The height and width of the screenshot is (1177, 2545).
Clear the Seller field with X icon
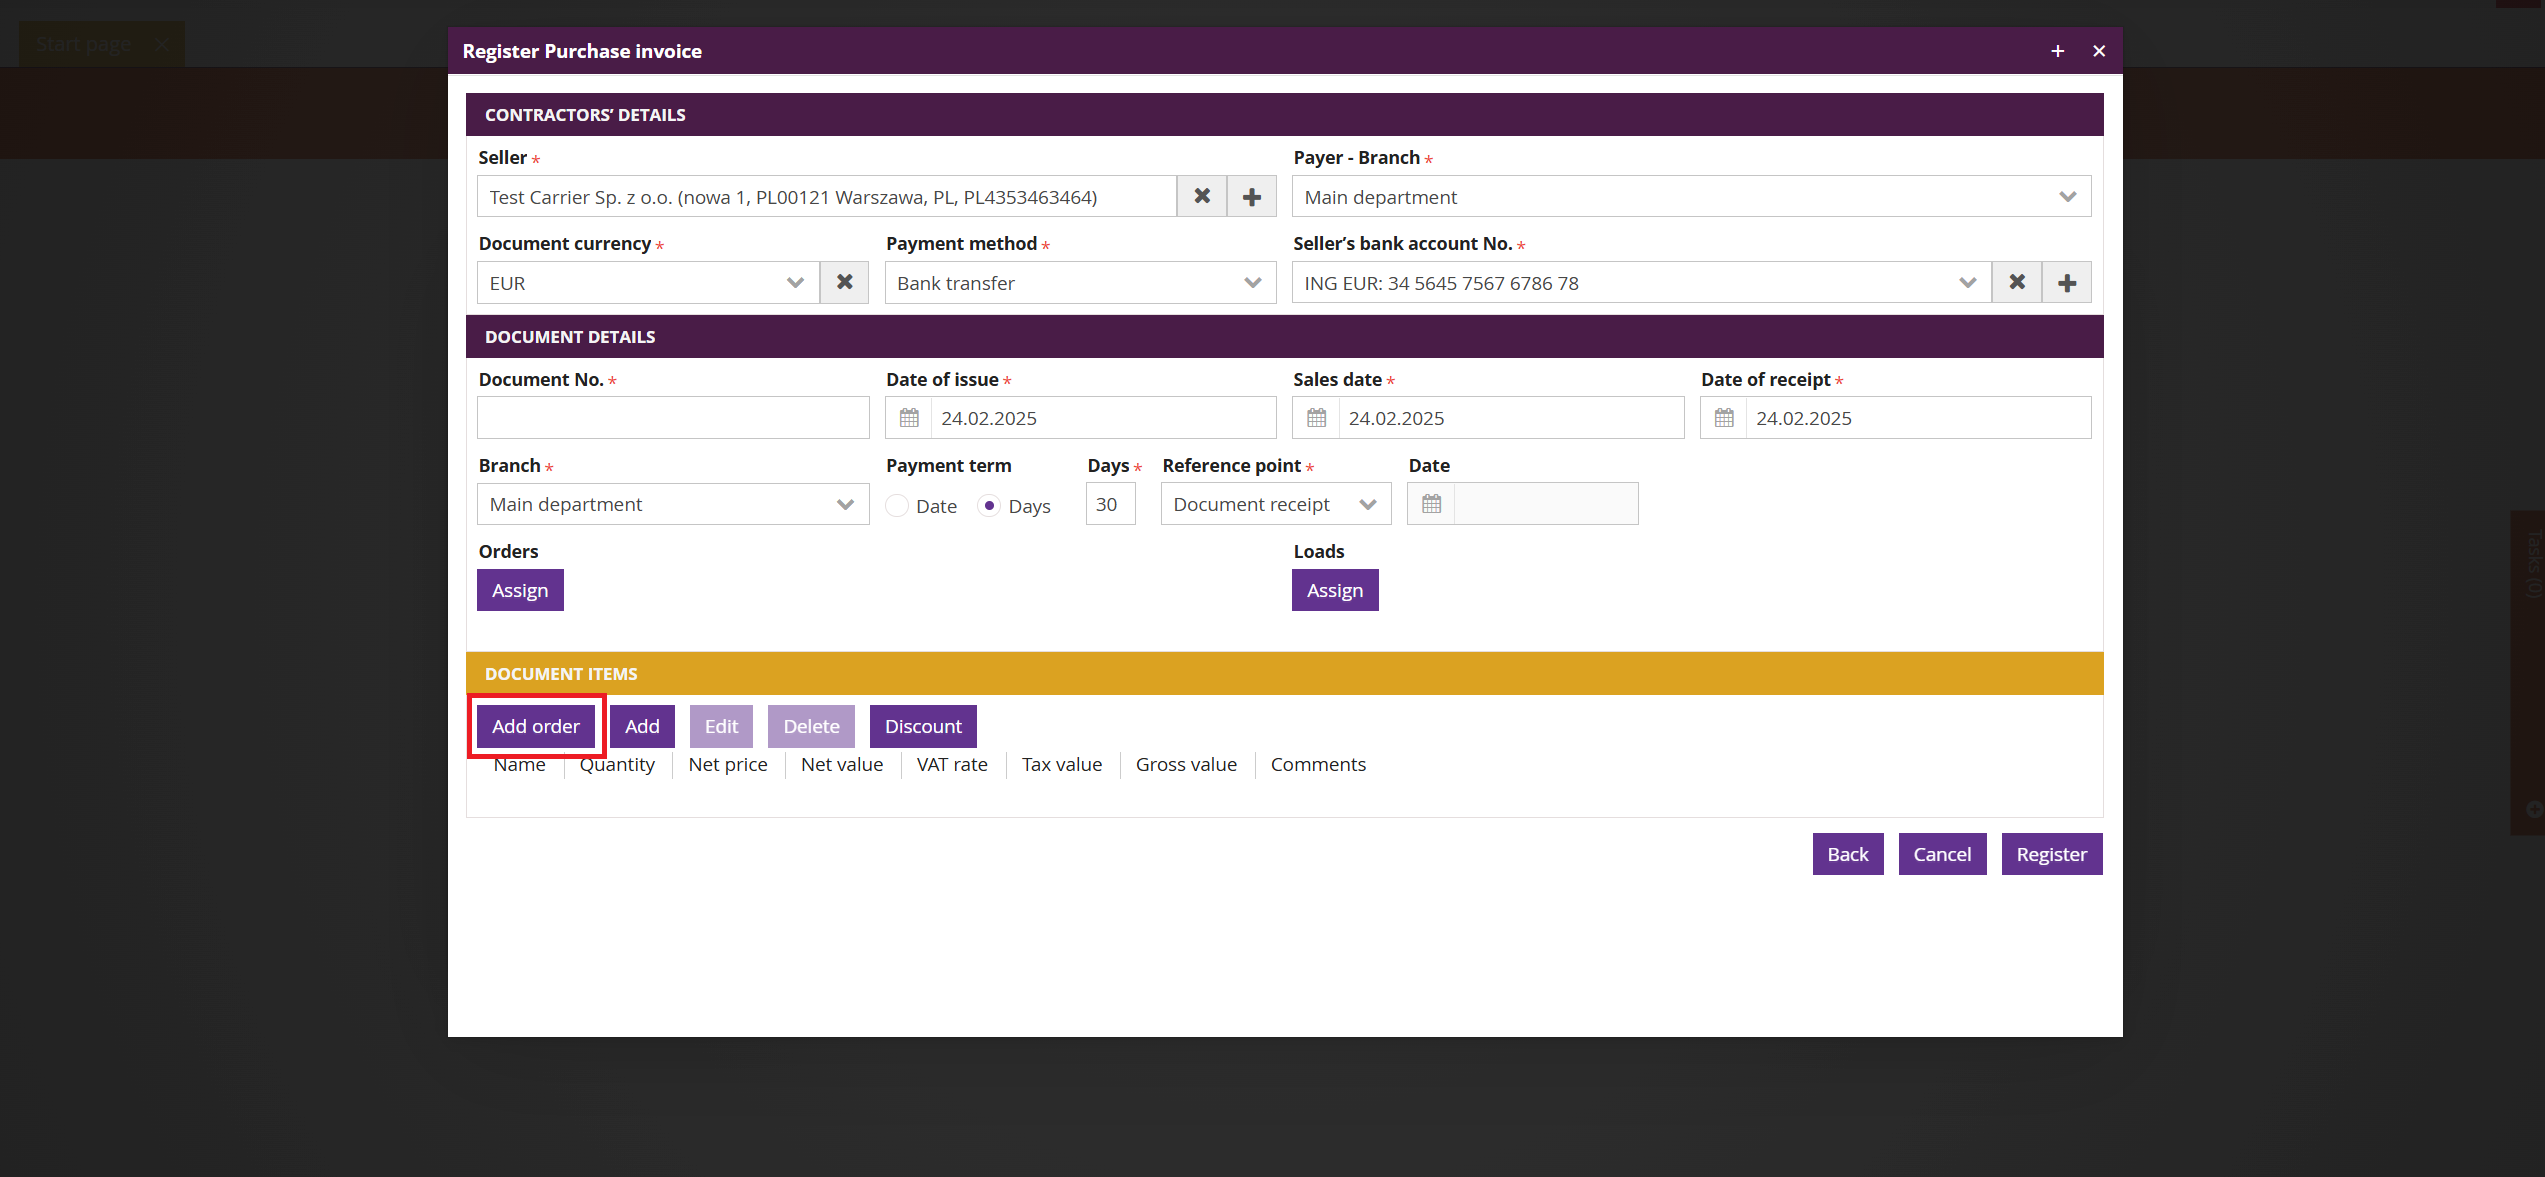pos(1202,197)
